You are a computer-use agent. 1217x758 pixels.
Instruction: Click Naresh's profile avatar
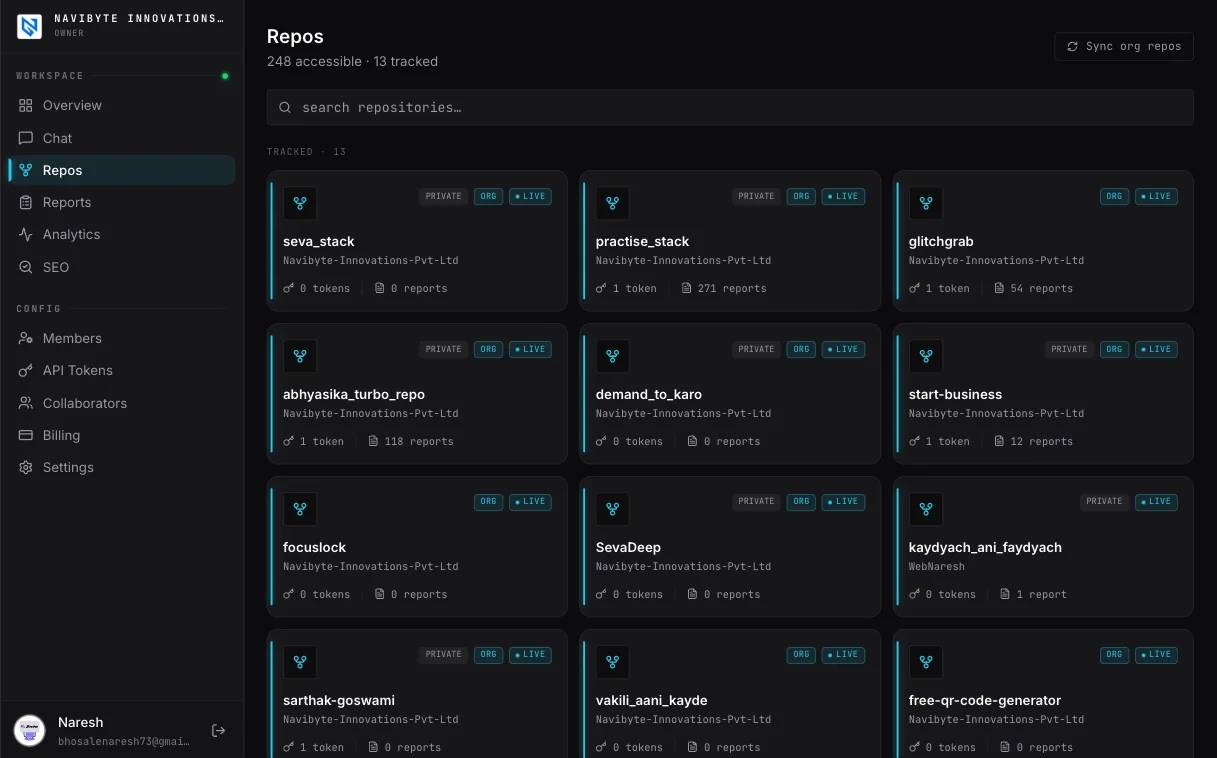29,731
